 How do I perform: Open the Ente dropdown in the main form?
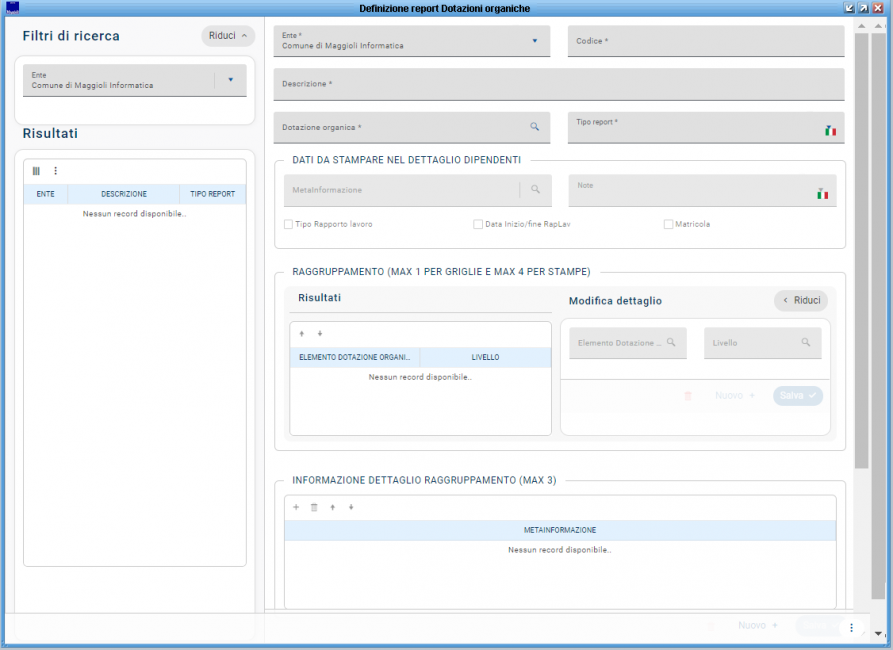pyautogui.click(x=534, y=41)
